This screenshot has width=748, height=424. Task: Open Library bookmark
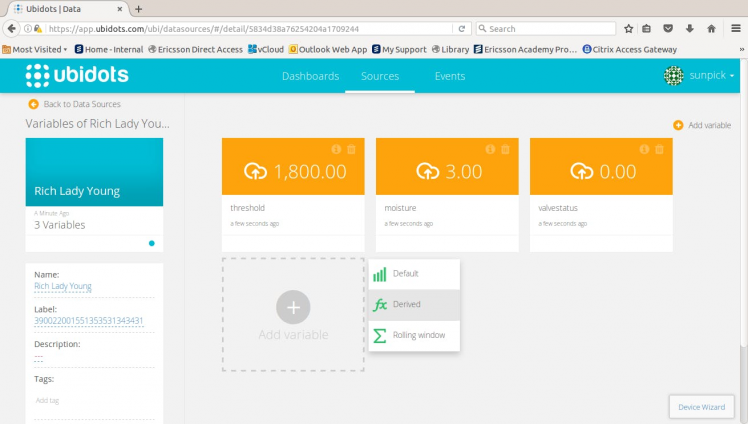coord(450,49)
